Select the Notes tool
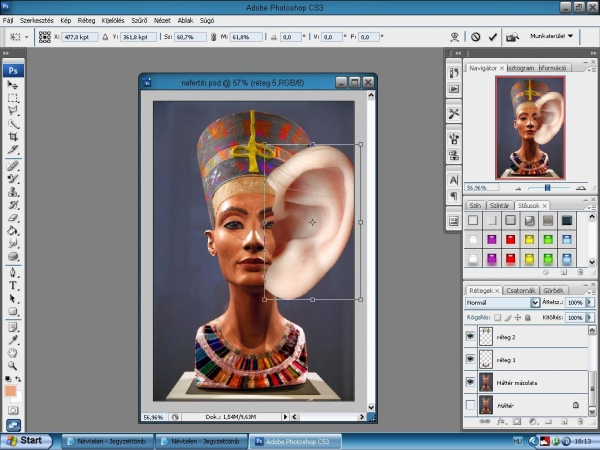The height and width of the screenshot is (450, 600). coord(13,327)
